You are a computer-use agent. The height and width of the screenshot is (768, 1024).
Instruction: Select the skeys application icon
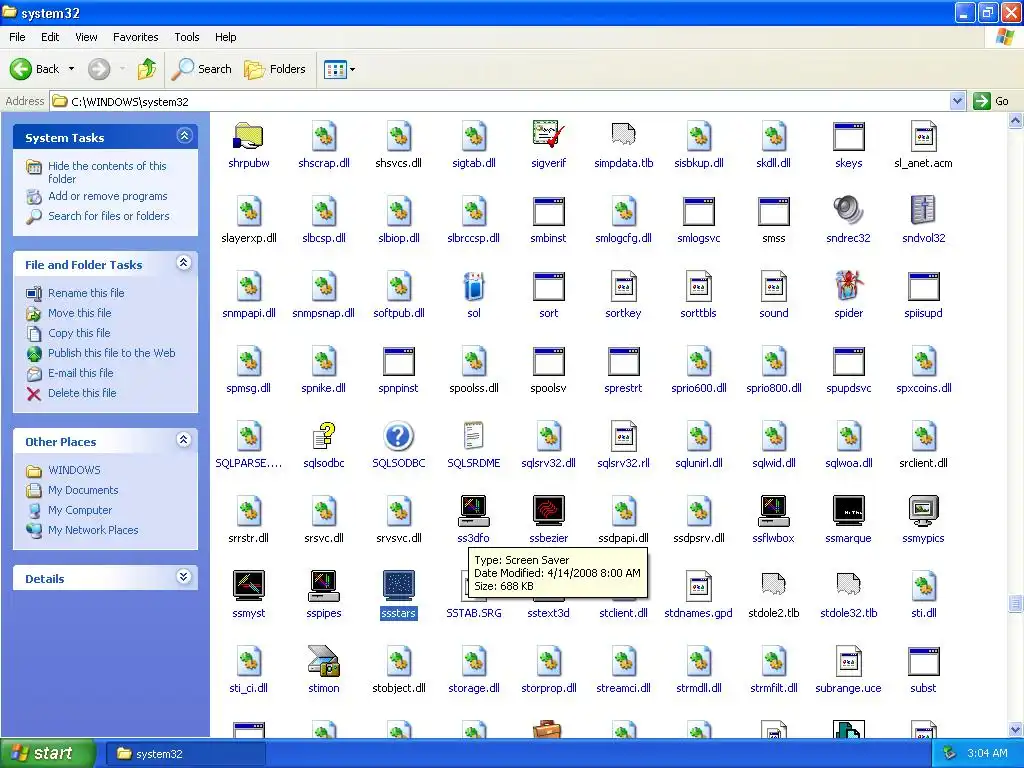pyautogui.click(x=848, y=136)
